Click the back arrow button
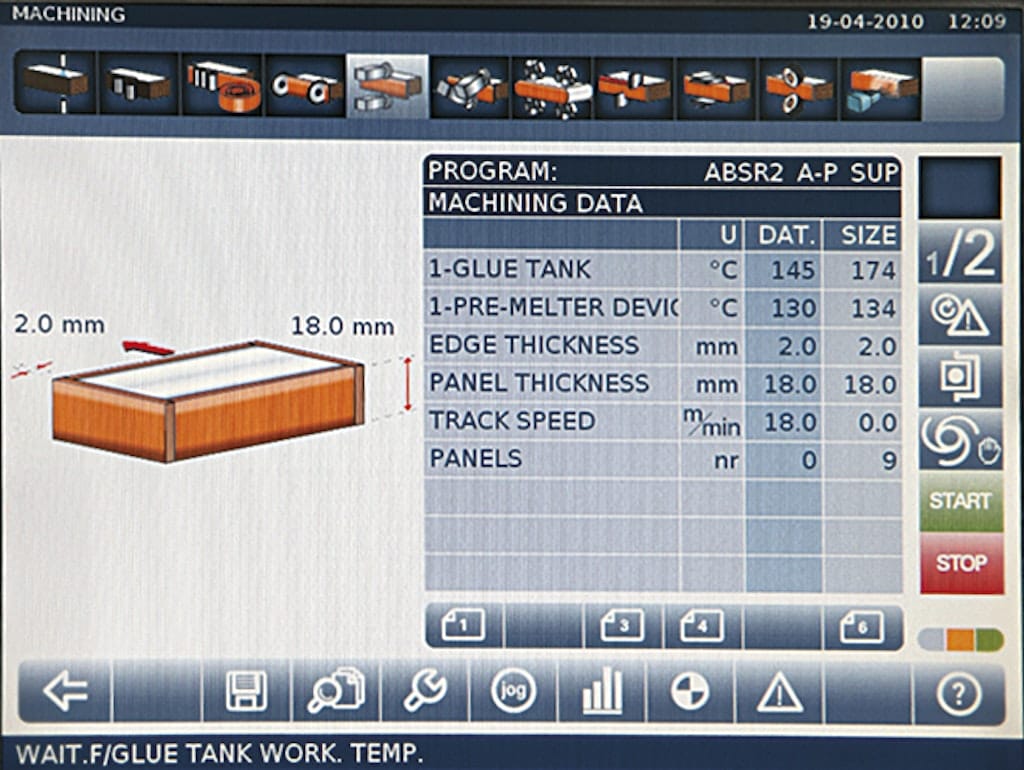Image resolution: width=1024 pixels, height=770 pixels. (65, 691)
